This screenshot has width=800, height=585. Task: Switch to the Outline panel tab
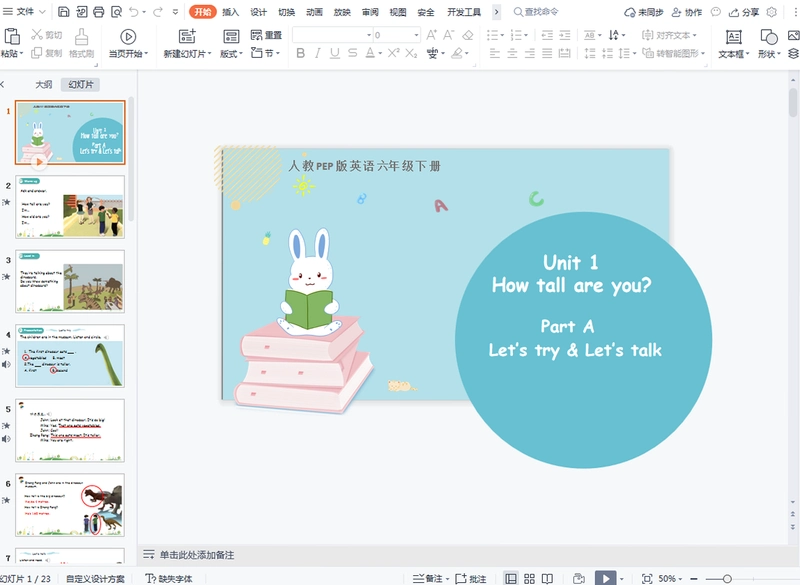point(43,84)
